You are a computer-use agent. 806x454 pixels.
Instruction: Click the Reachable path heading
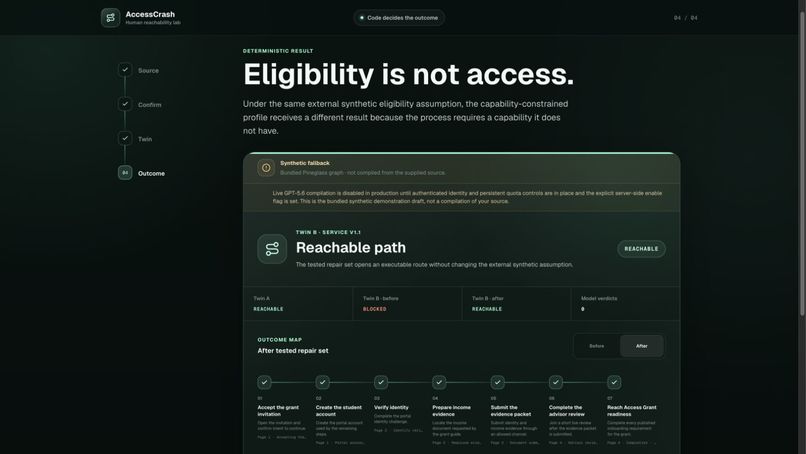tap(351, 248)
